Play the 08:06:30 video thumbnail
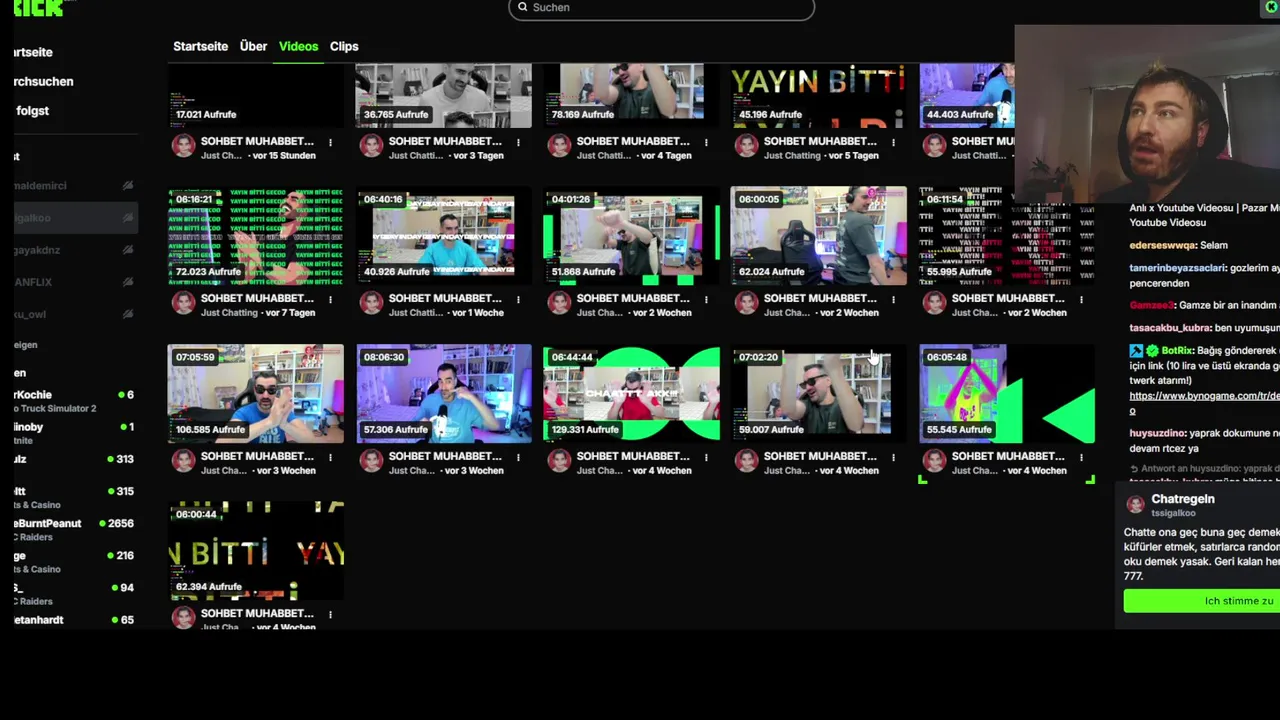1280x720 pixels. coord(444,393)
